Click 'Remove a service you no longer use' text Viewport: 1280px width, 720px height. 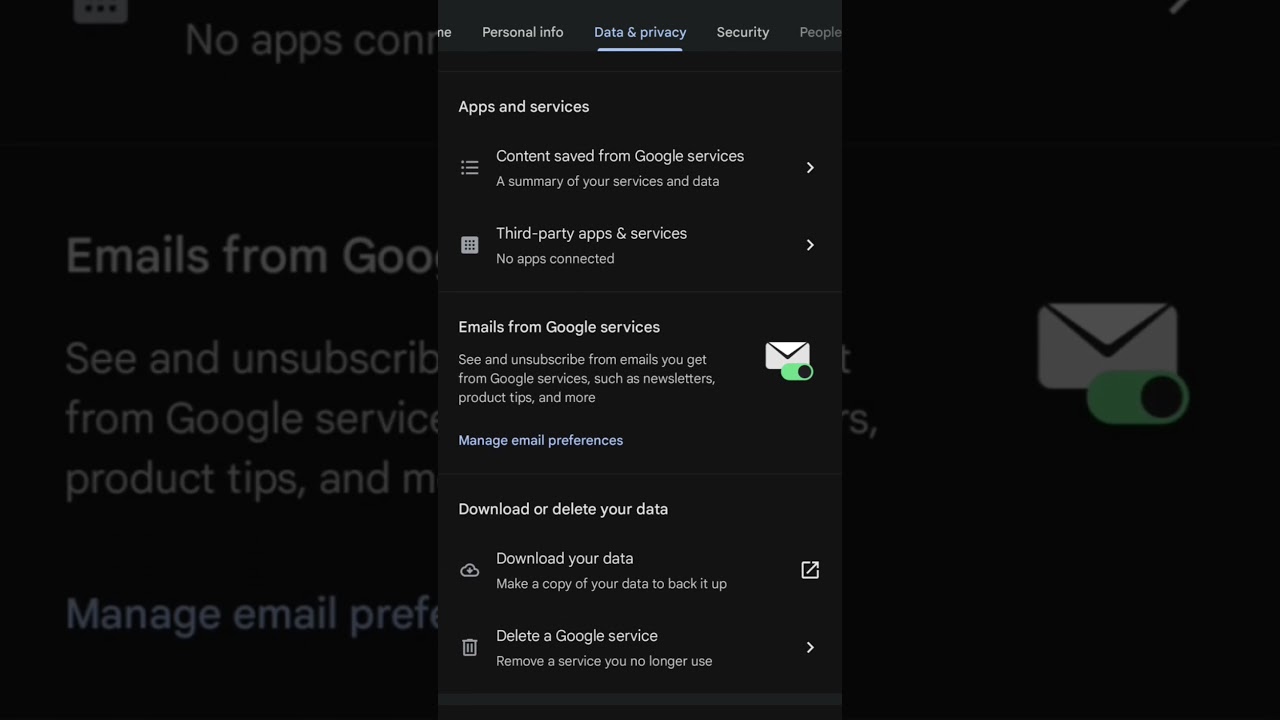(x=604, y=661)
